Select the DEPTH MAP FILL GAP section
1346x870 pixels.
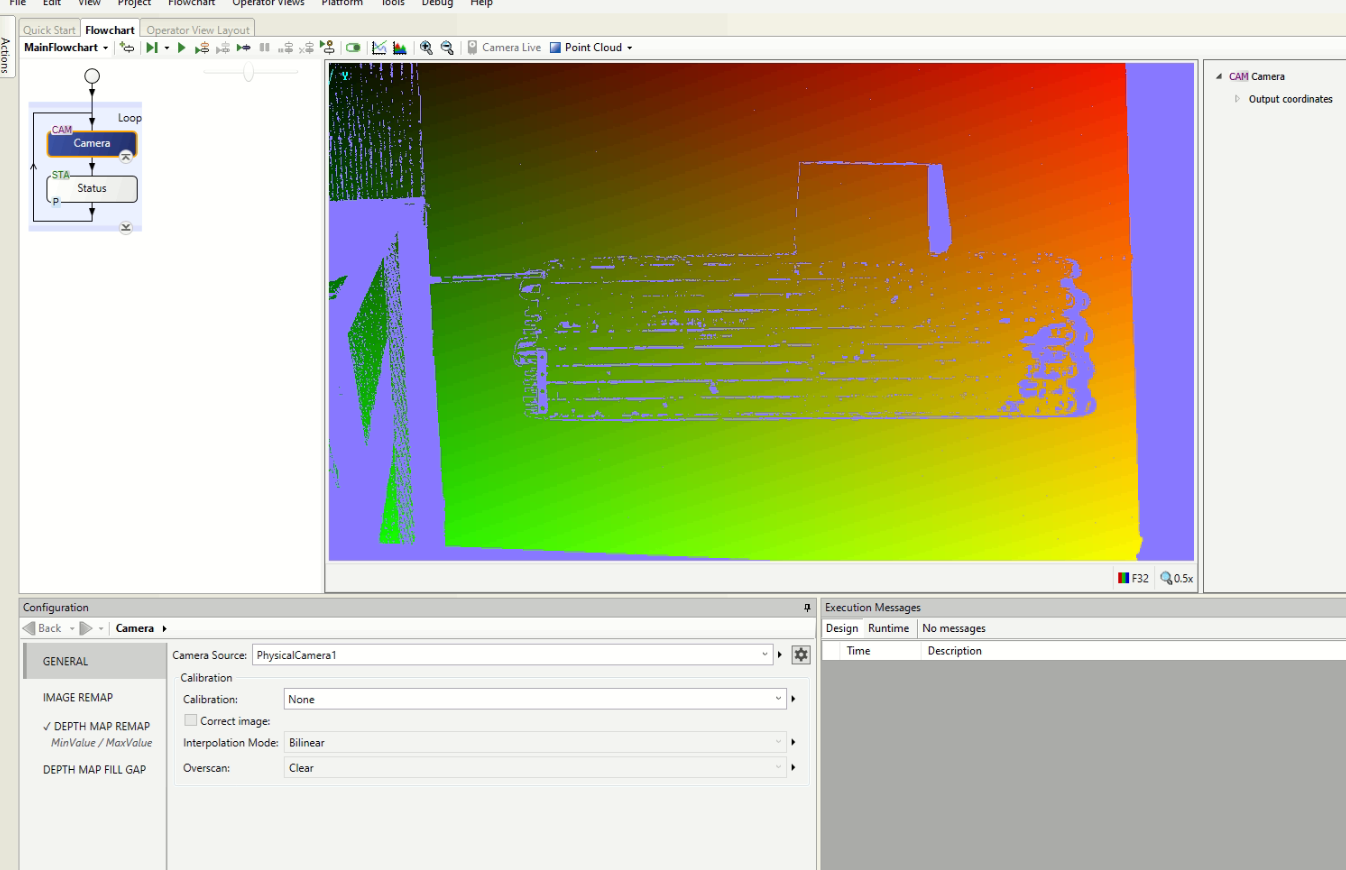(94, 770)
